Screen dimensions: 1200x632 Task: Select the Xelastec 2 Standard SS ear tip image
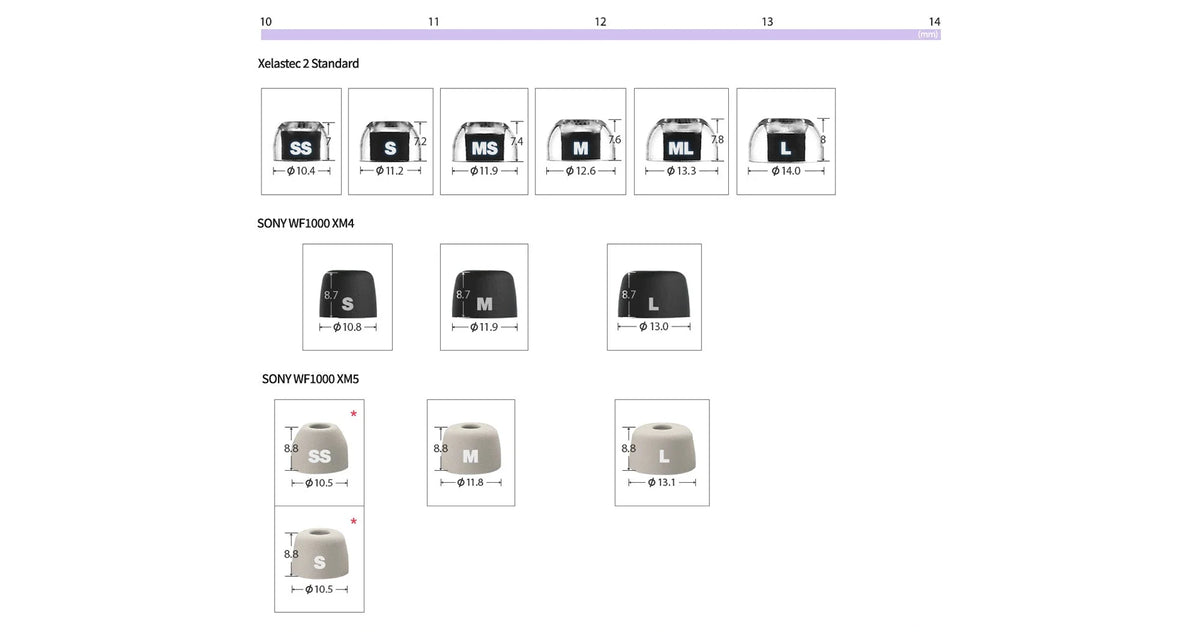click(x=301, y=141)
